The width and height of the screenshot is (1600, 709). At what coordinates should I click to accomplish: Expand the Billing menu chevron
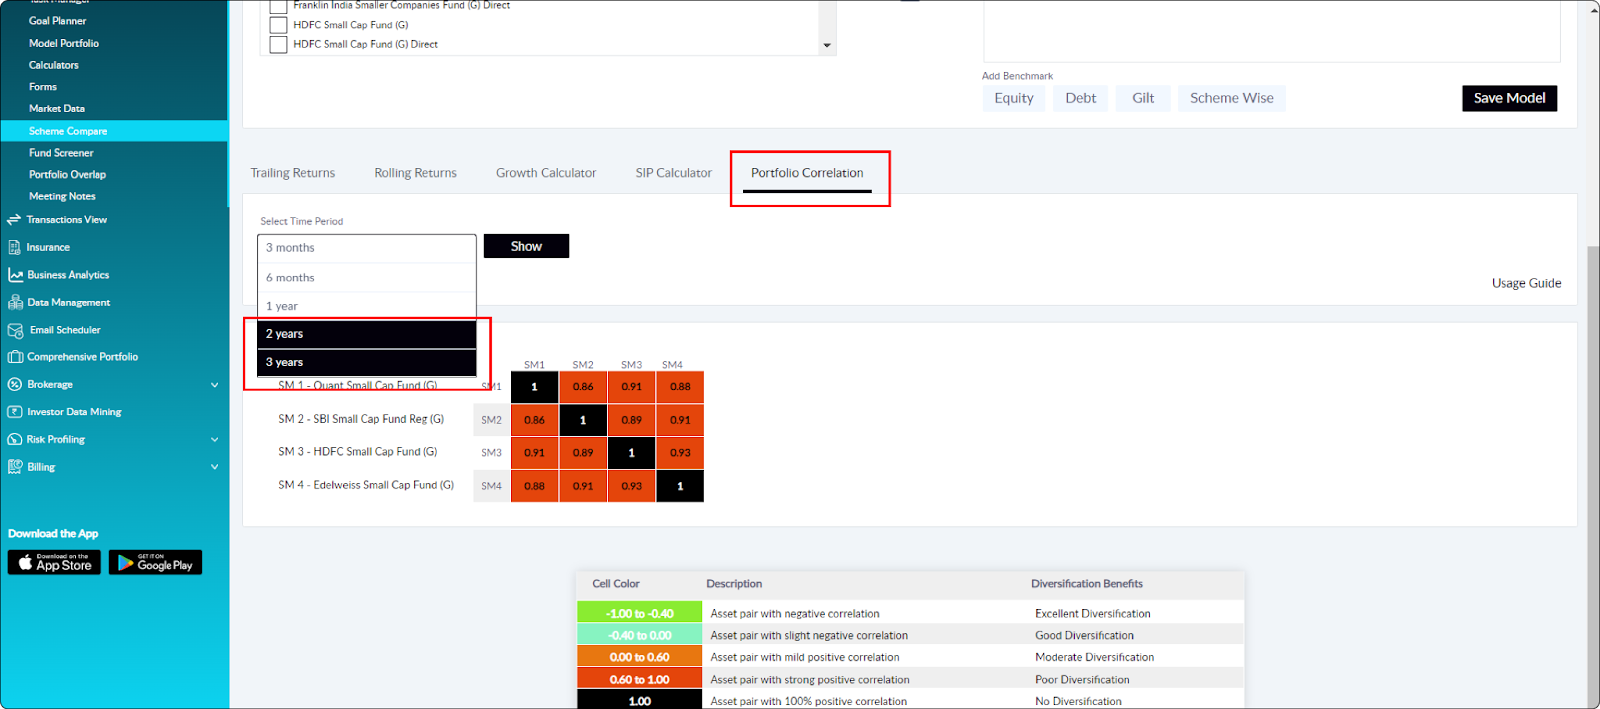coord(214,467)
